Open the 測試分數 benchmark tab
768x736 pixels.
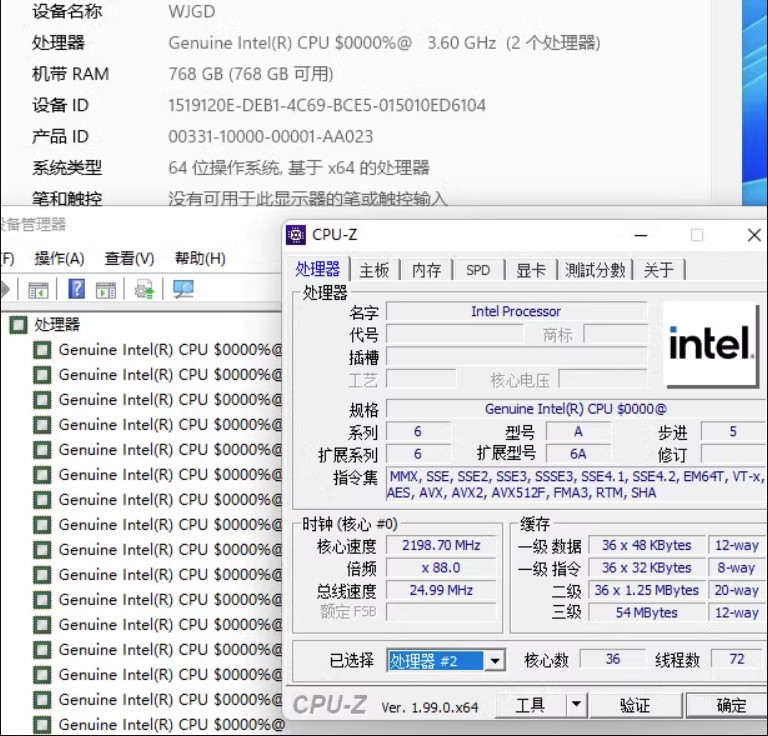click(x=595, y=270)
